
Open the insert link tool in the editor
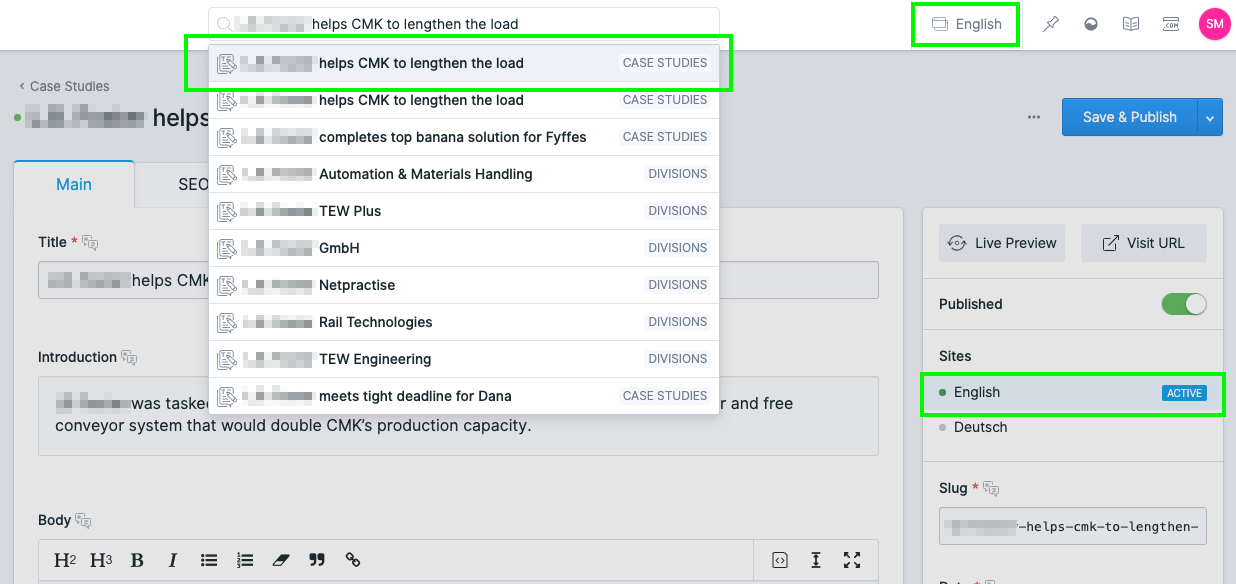[x=353, y=560]
